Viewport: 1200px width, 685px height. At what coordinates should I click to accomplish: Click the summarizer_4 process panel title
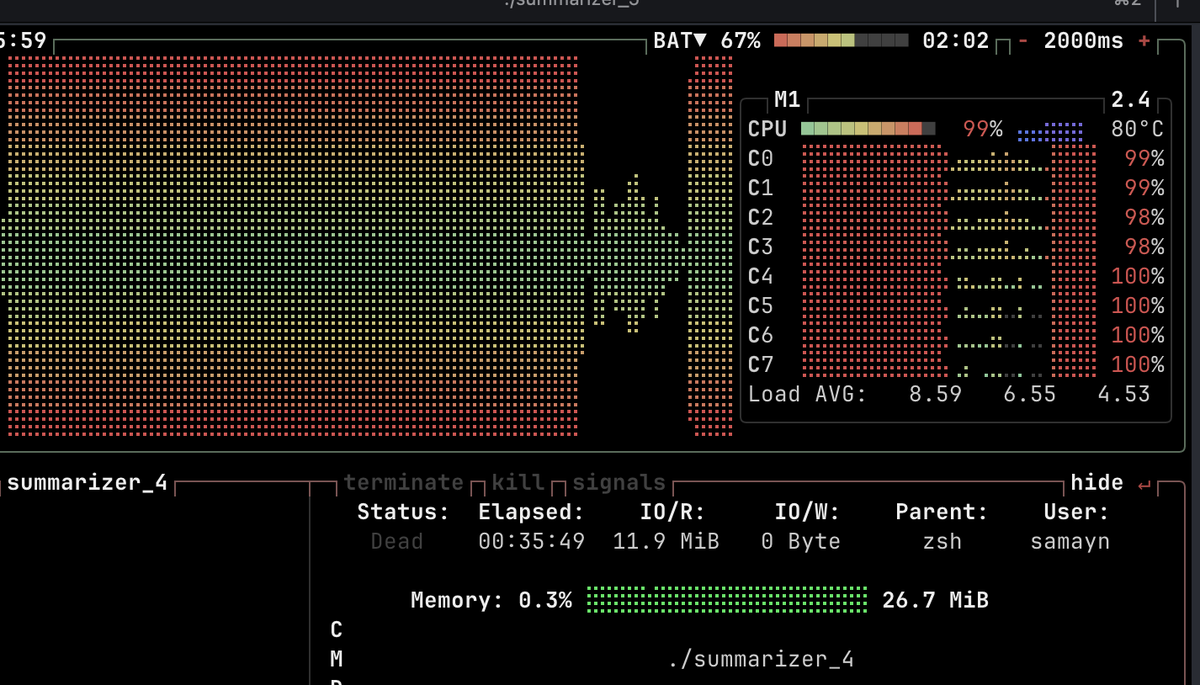coord(87,482)
